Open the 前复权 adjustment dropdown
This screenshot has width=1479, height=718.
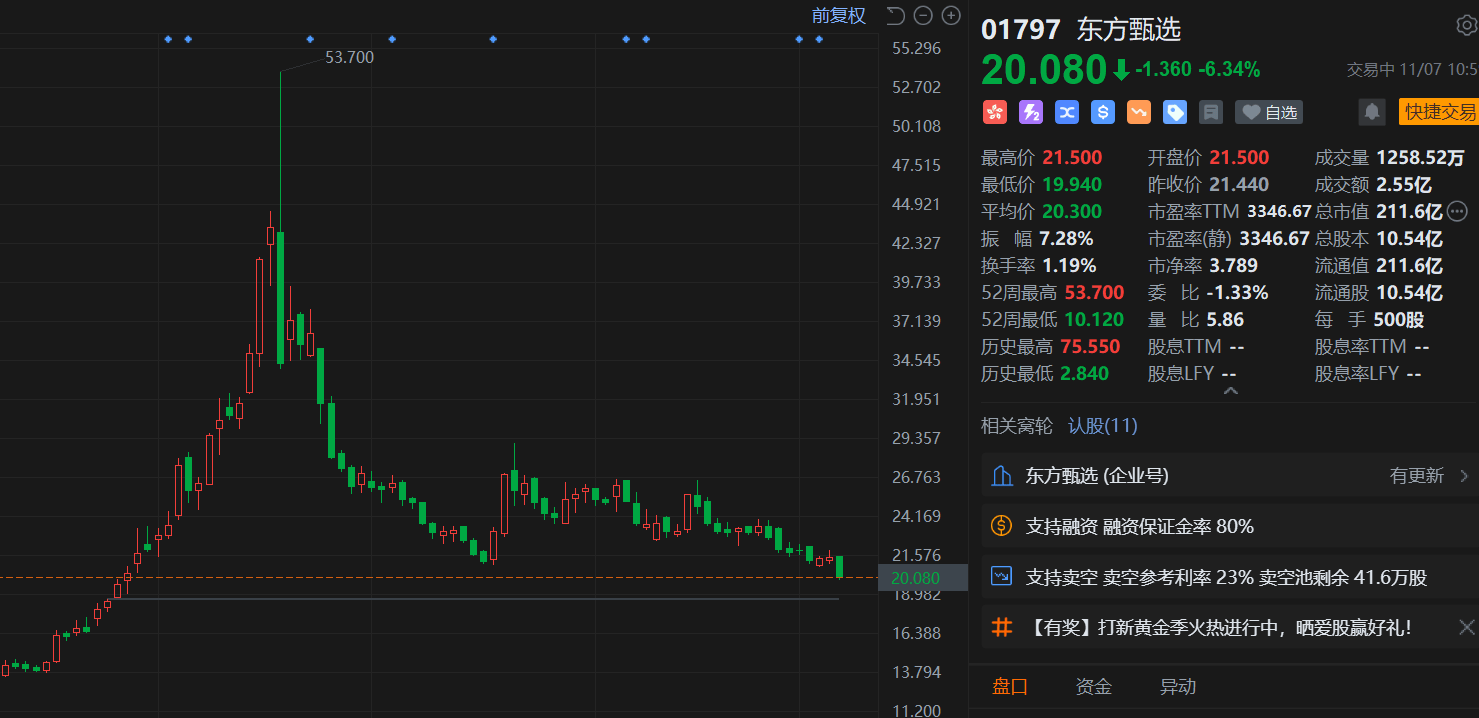[838, 15]
